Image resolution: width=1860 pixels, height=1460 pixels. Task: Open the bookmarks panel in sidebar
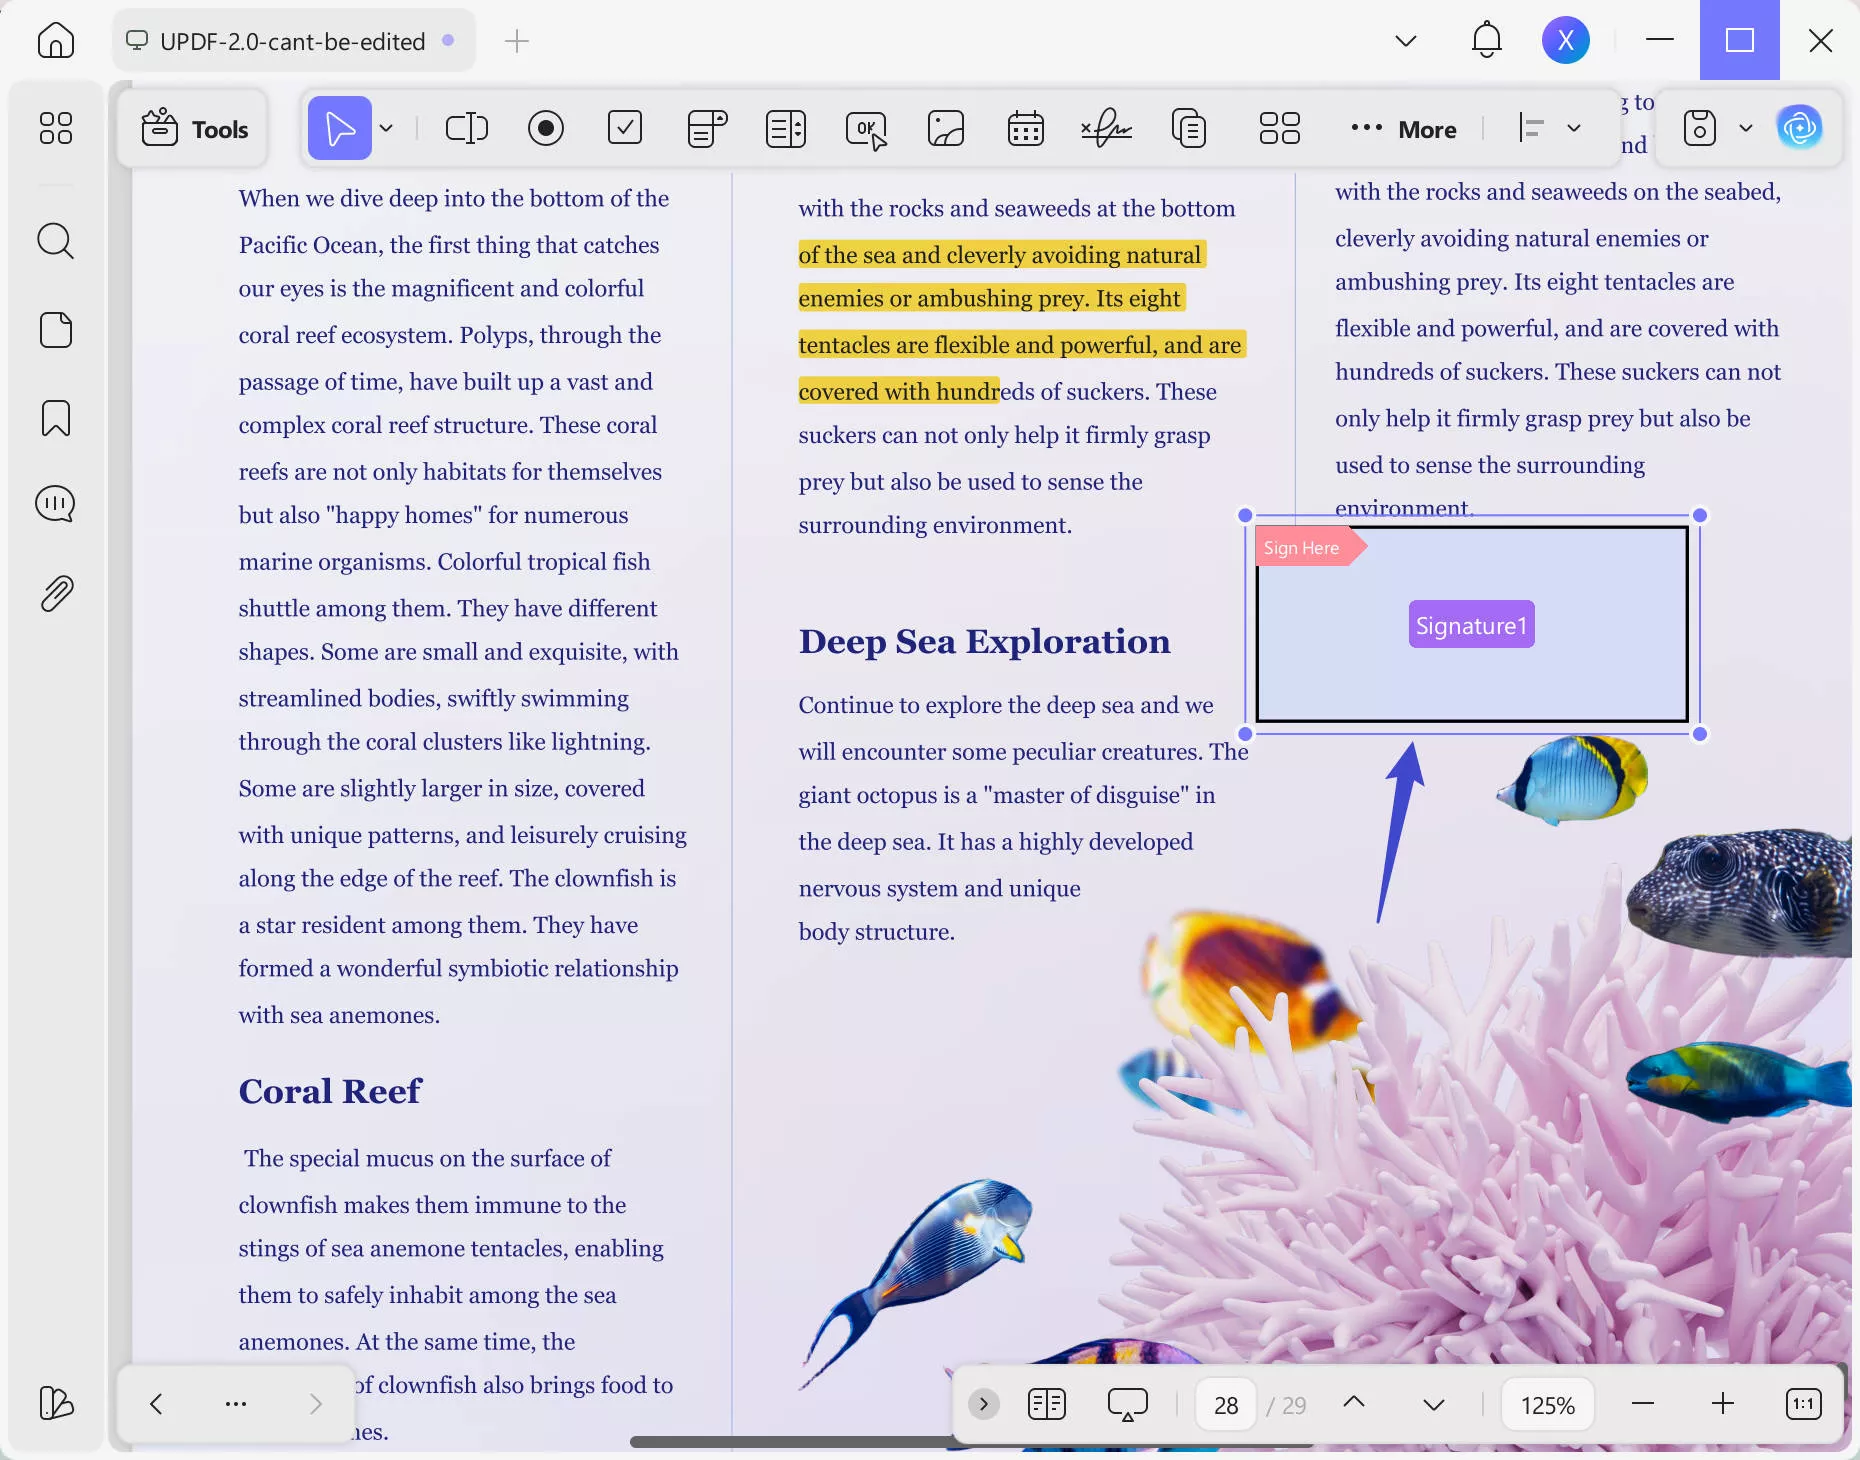[56, 418]
